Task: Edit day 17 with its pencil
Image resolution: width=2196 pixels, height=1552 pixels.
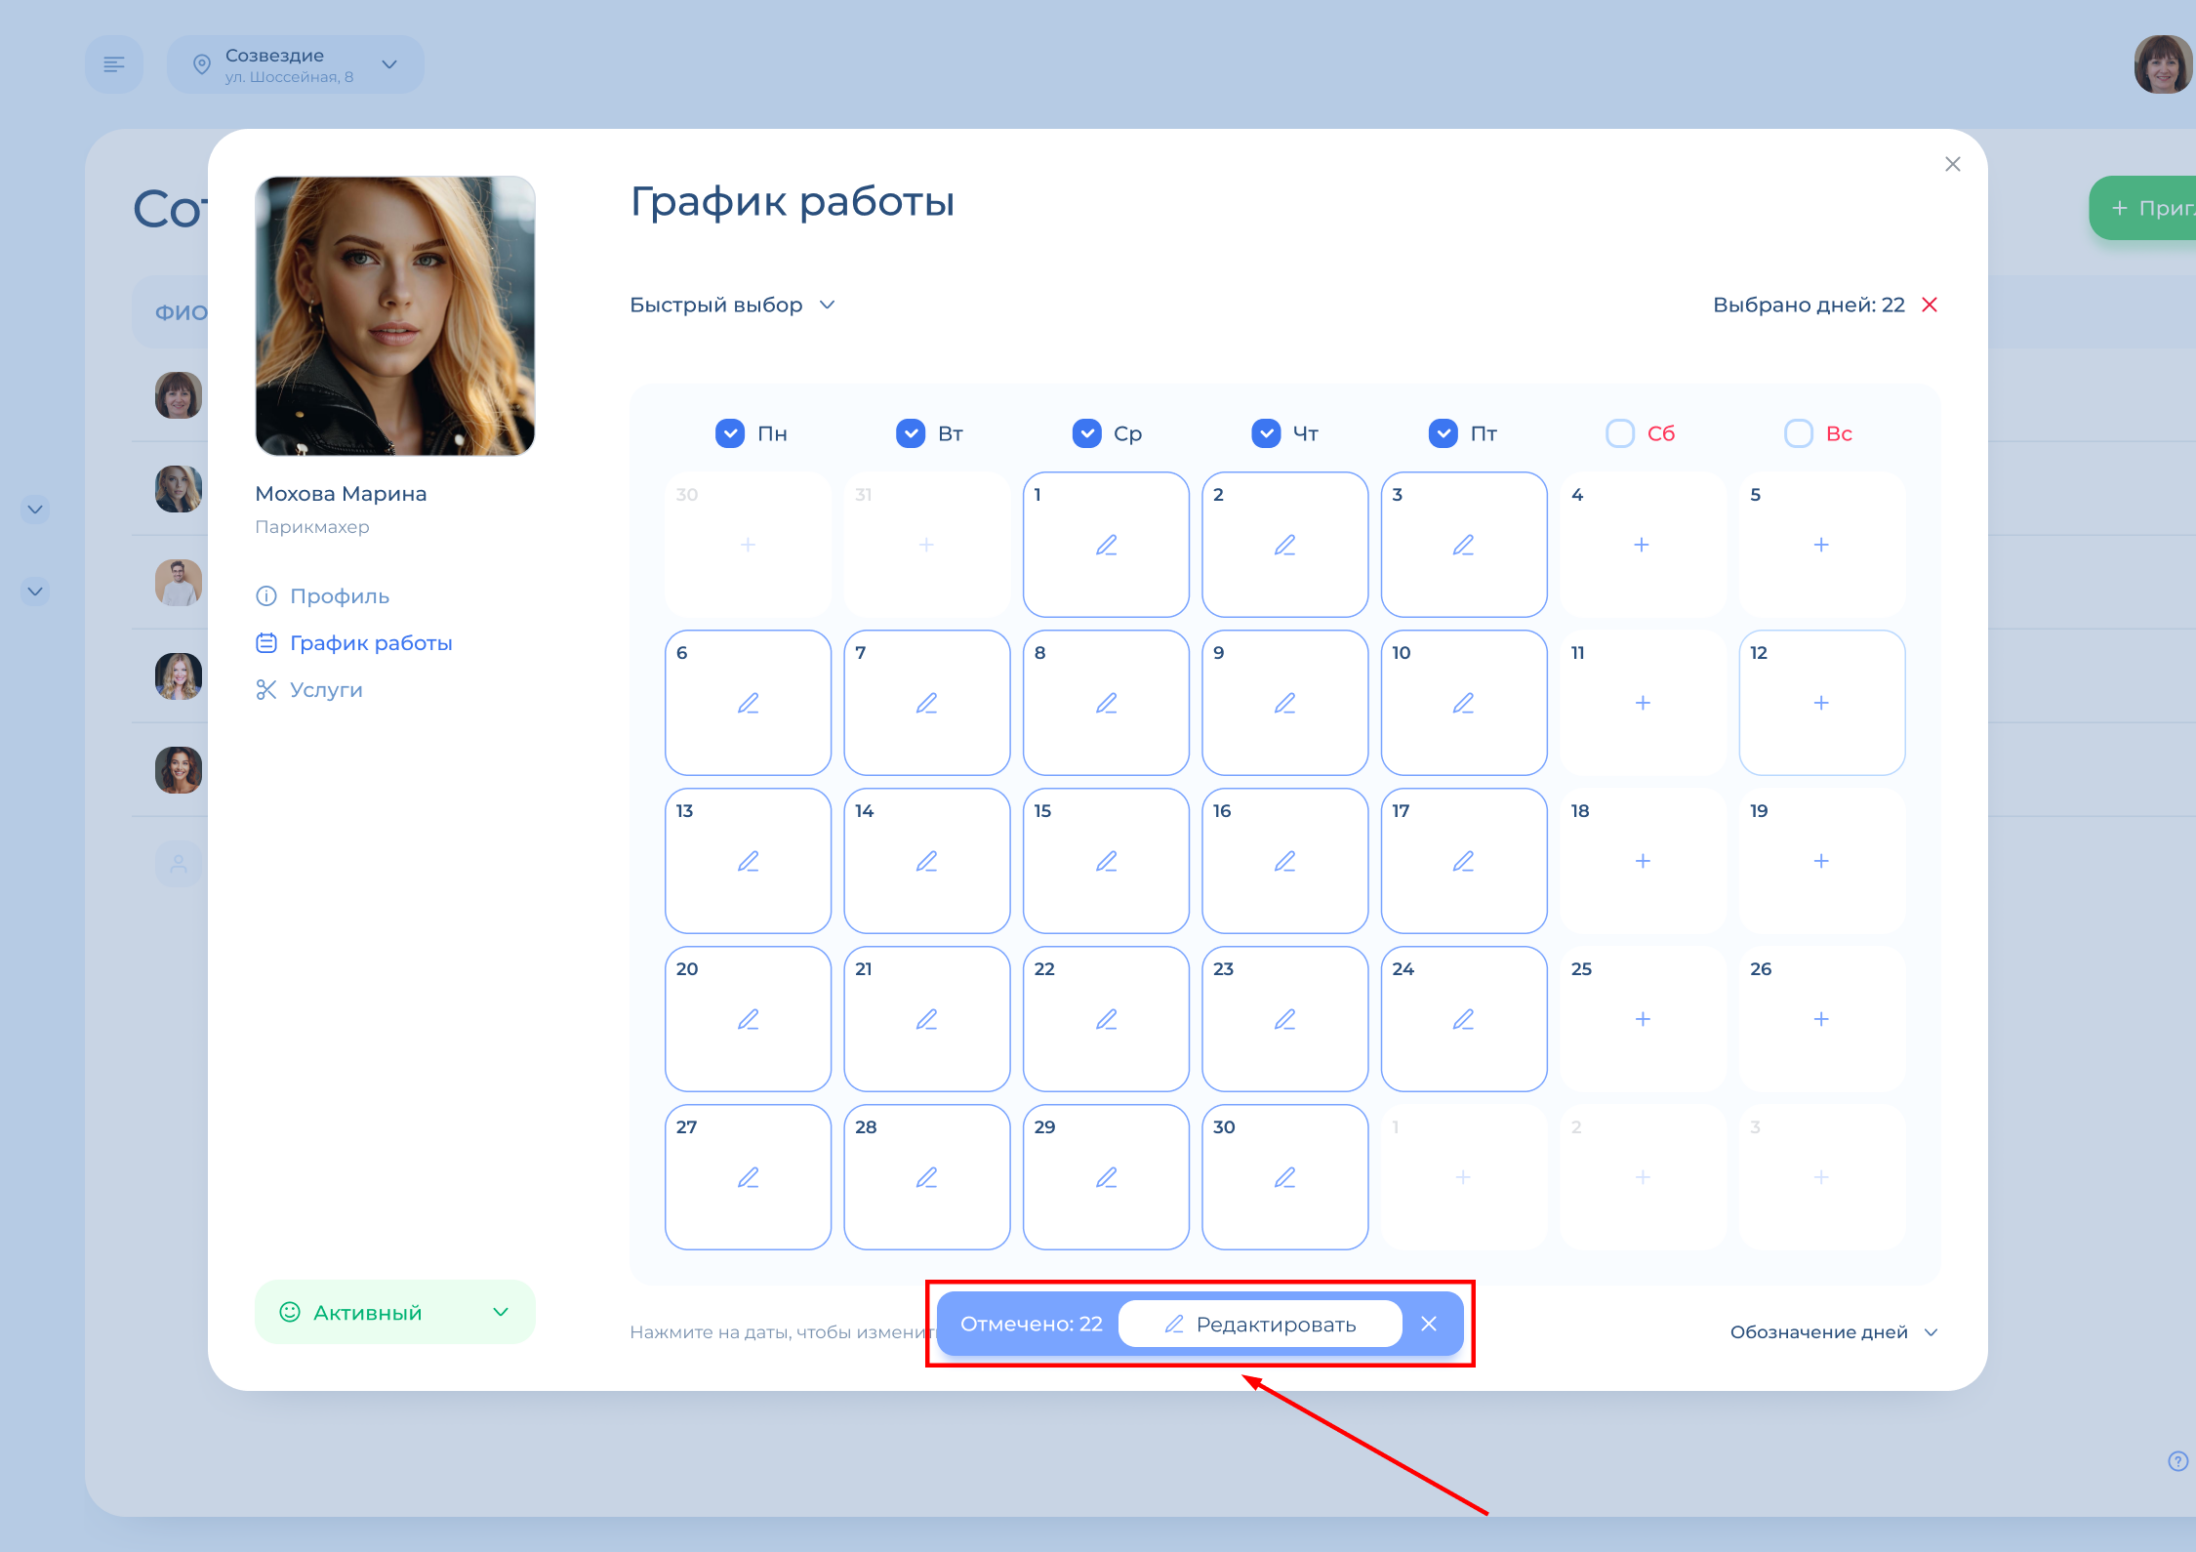Action: click(1463, 861)
